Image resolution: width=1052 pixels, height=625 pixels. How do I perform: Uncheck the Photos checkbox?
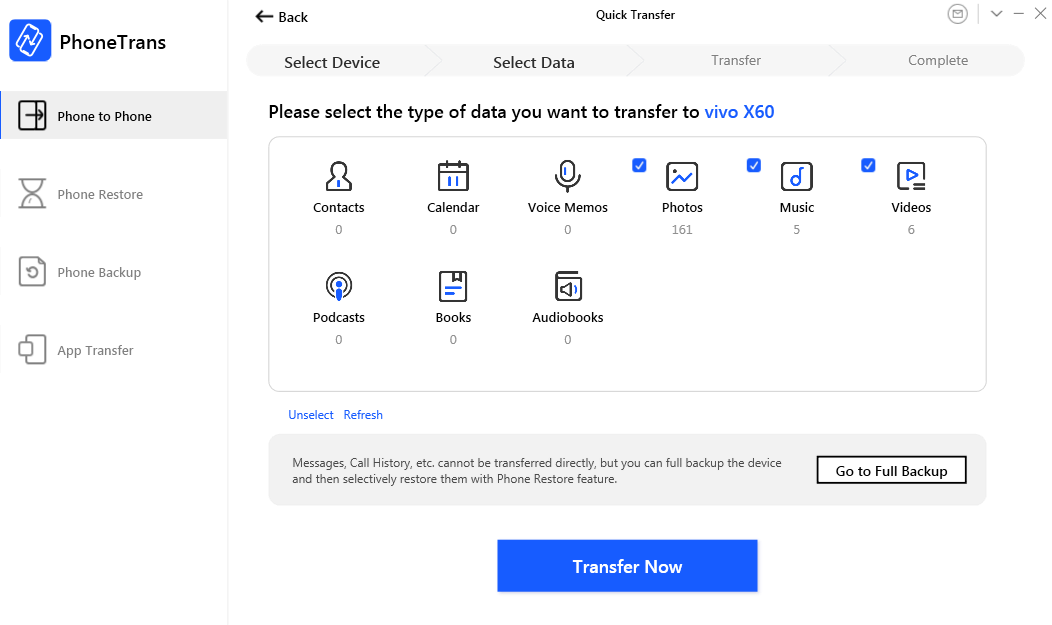[639, 165]
